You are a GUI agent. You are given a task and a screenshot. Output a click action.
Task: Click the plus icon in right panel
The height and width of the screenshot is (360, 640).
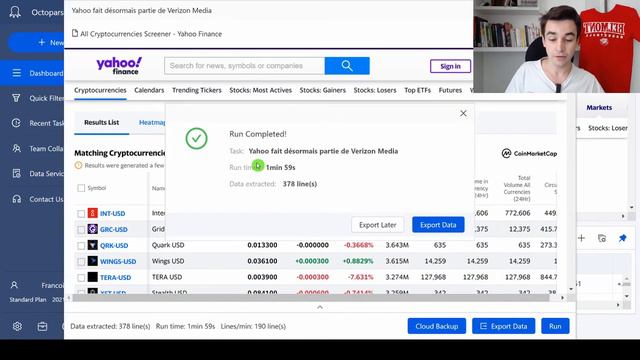[582, 238]
